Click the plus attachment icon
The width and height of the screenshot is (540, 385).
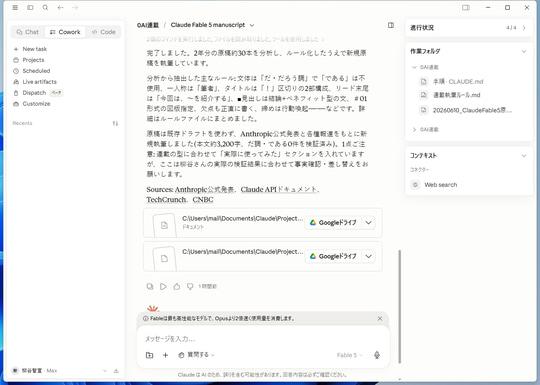165,355
